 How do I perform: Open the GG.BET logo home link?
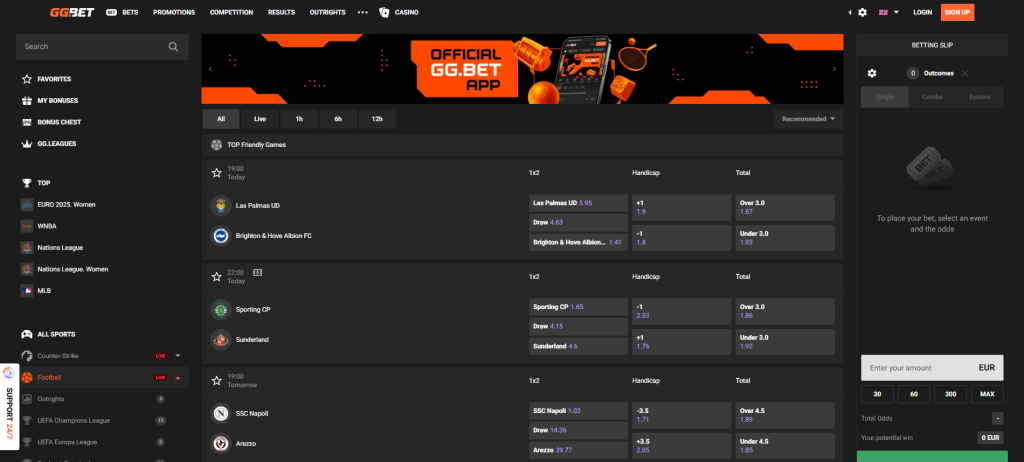[x=72, y=12]
